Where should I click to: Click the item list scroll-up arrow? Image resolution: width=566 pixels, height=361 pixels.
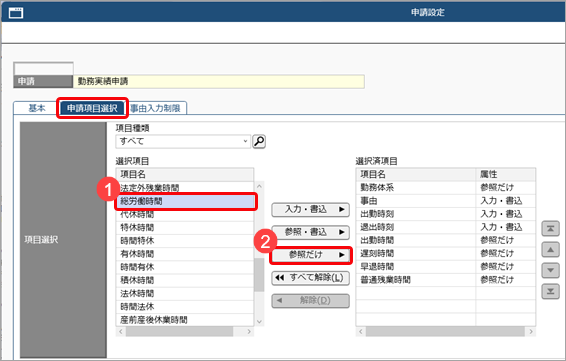259,186
